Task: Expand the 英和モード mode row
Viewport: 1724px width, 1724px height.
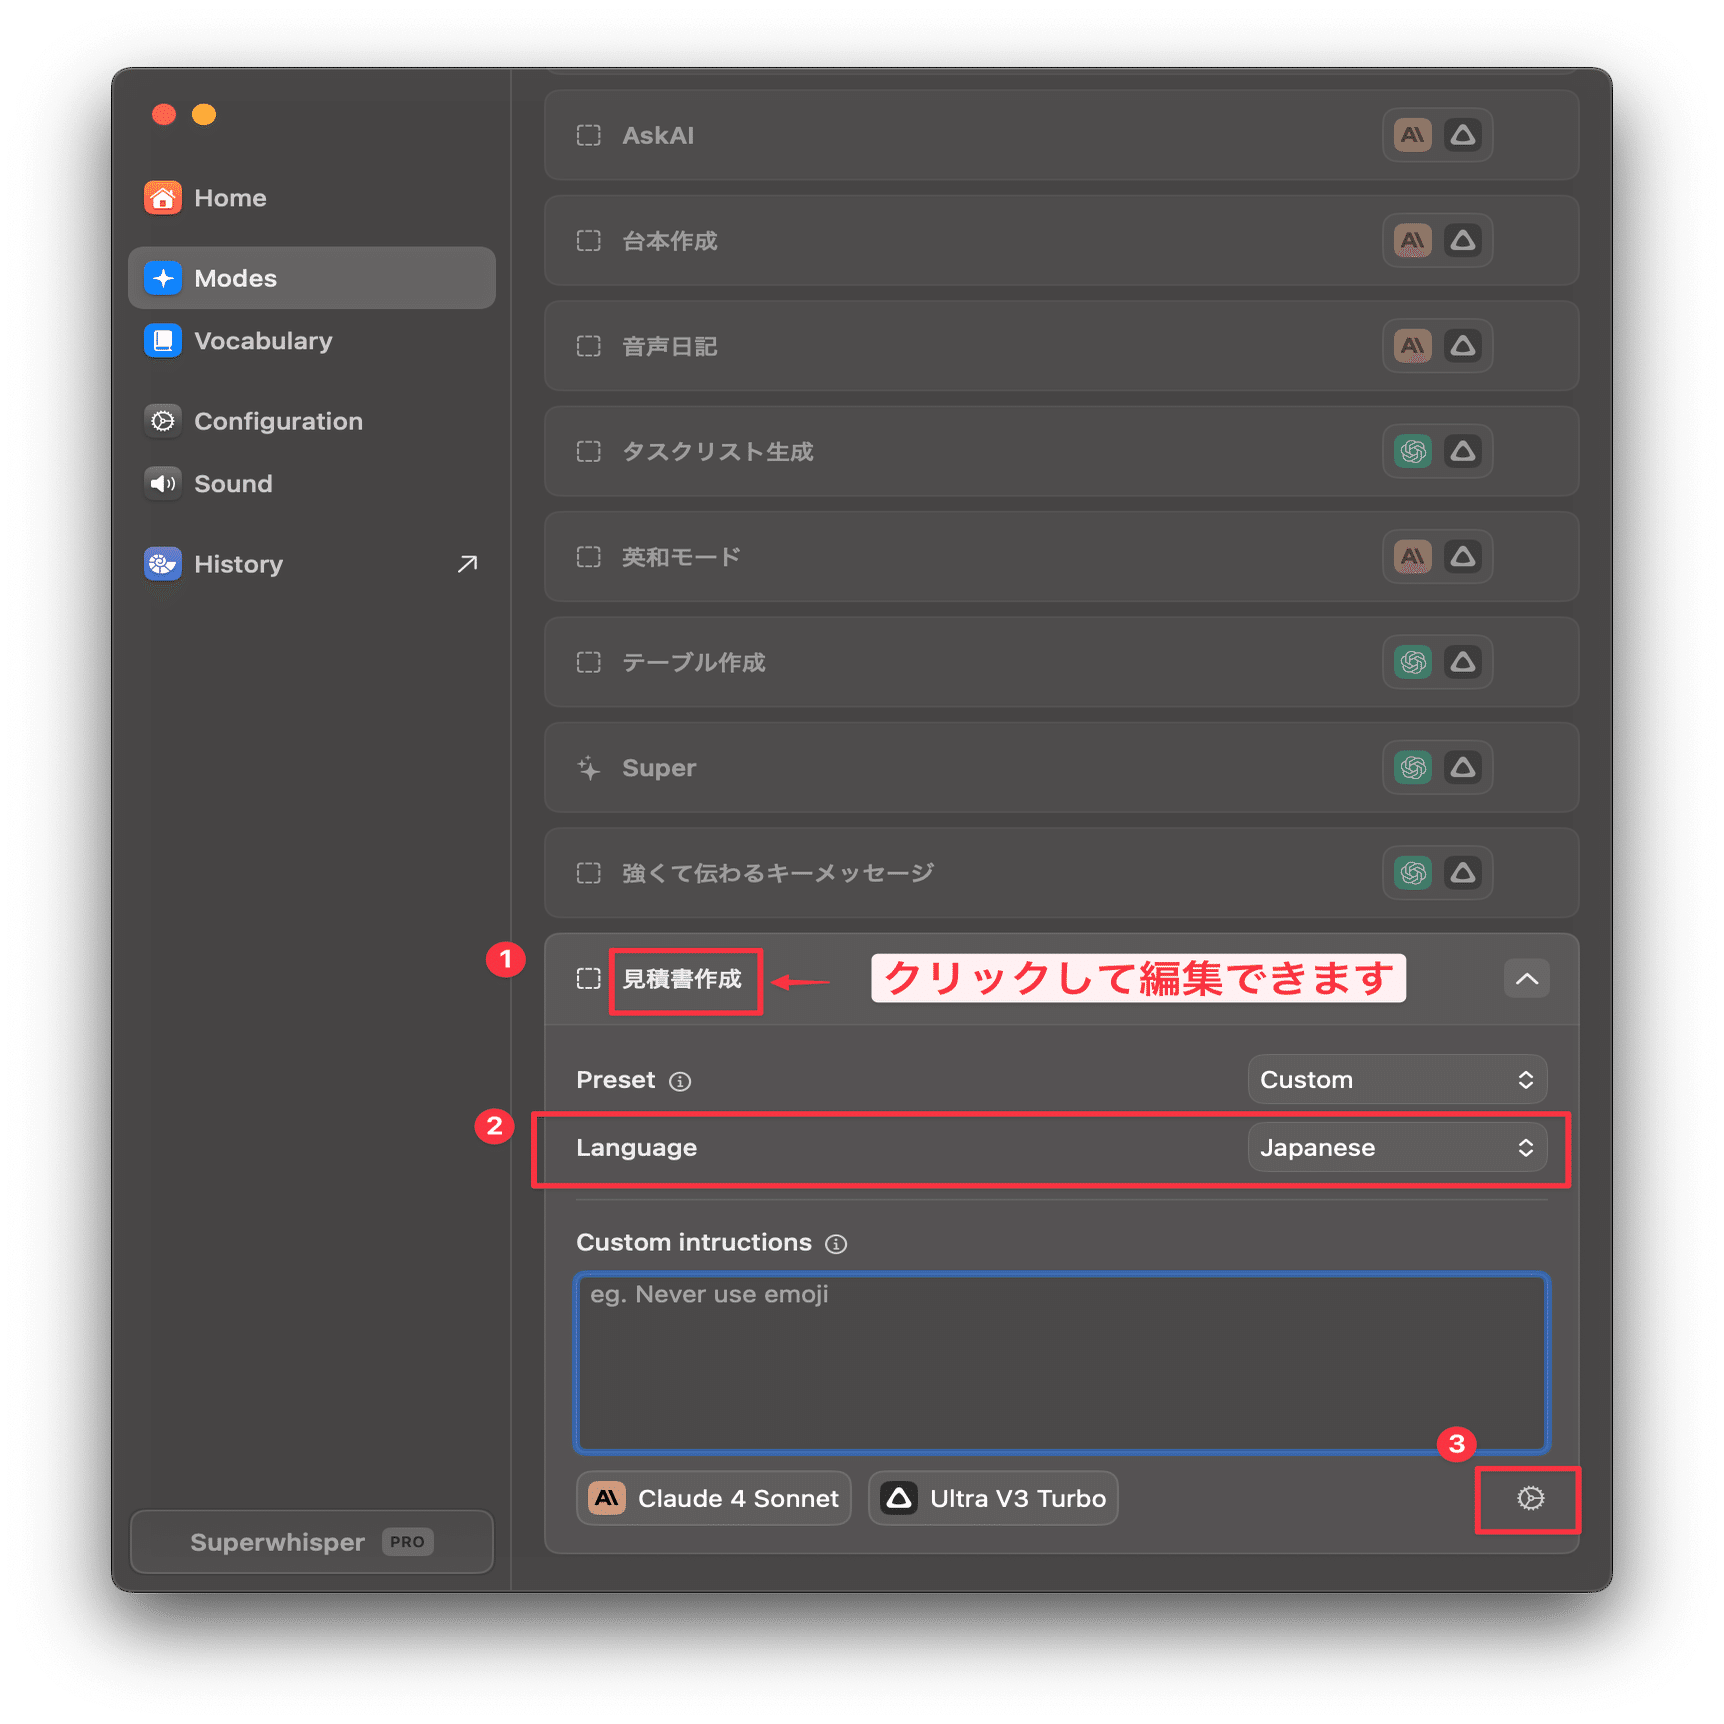Action: pyautogui.click(x=1061, y=557)
